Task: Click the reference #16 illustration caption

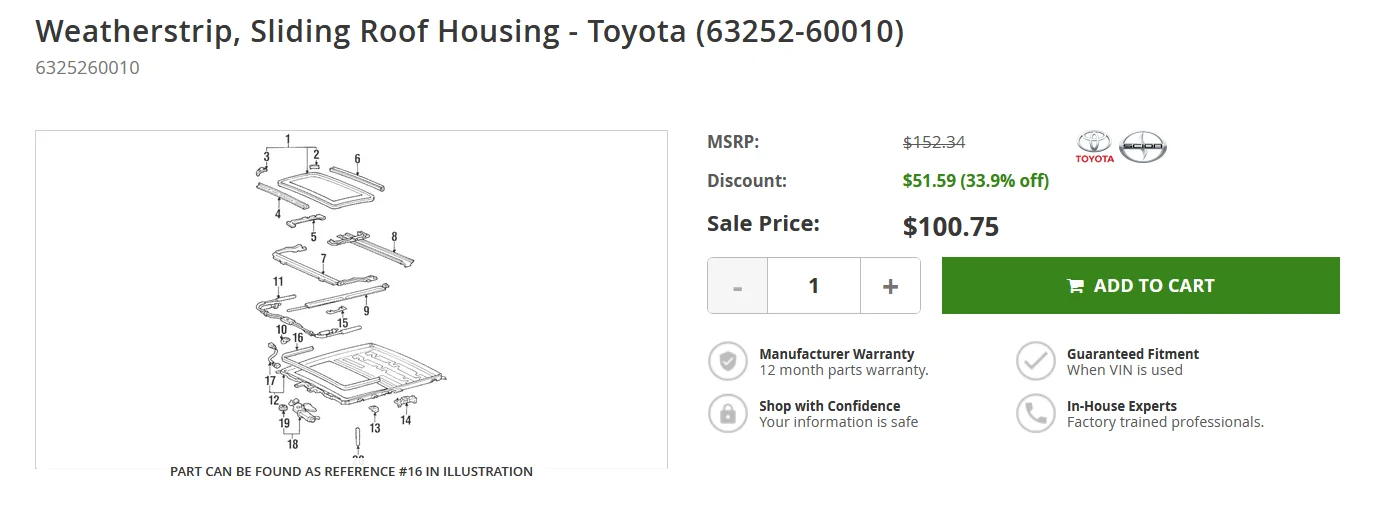Action: click(351, 471)
